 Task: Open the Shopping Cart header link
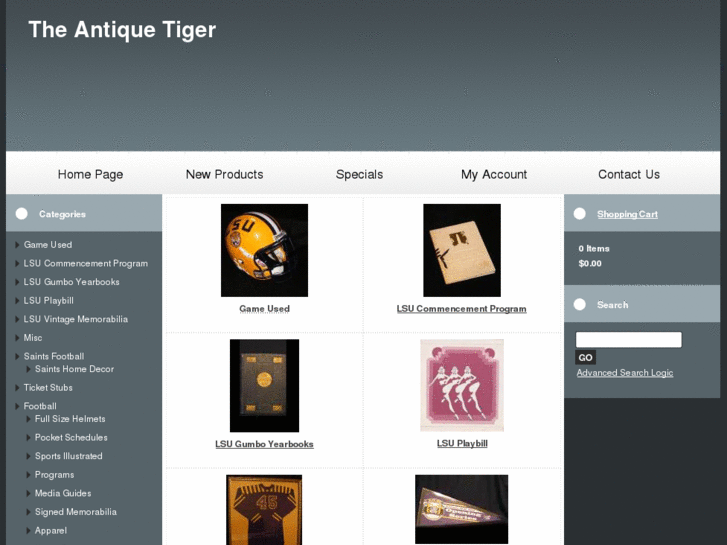click(x=627, y=214)
